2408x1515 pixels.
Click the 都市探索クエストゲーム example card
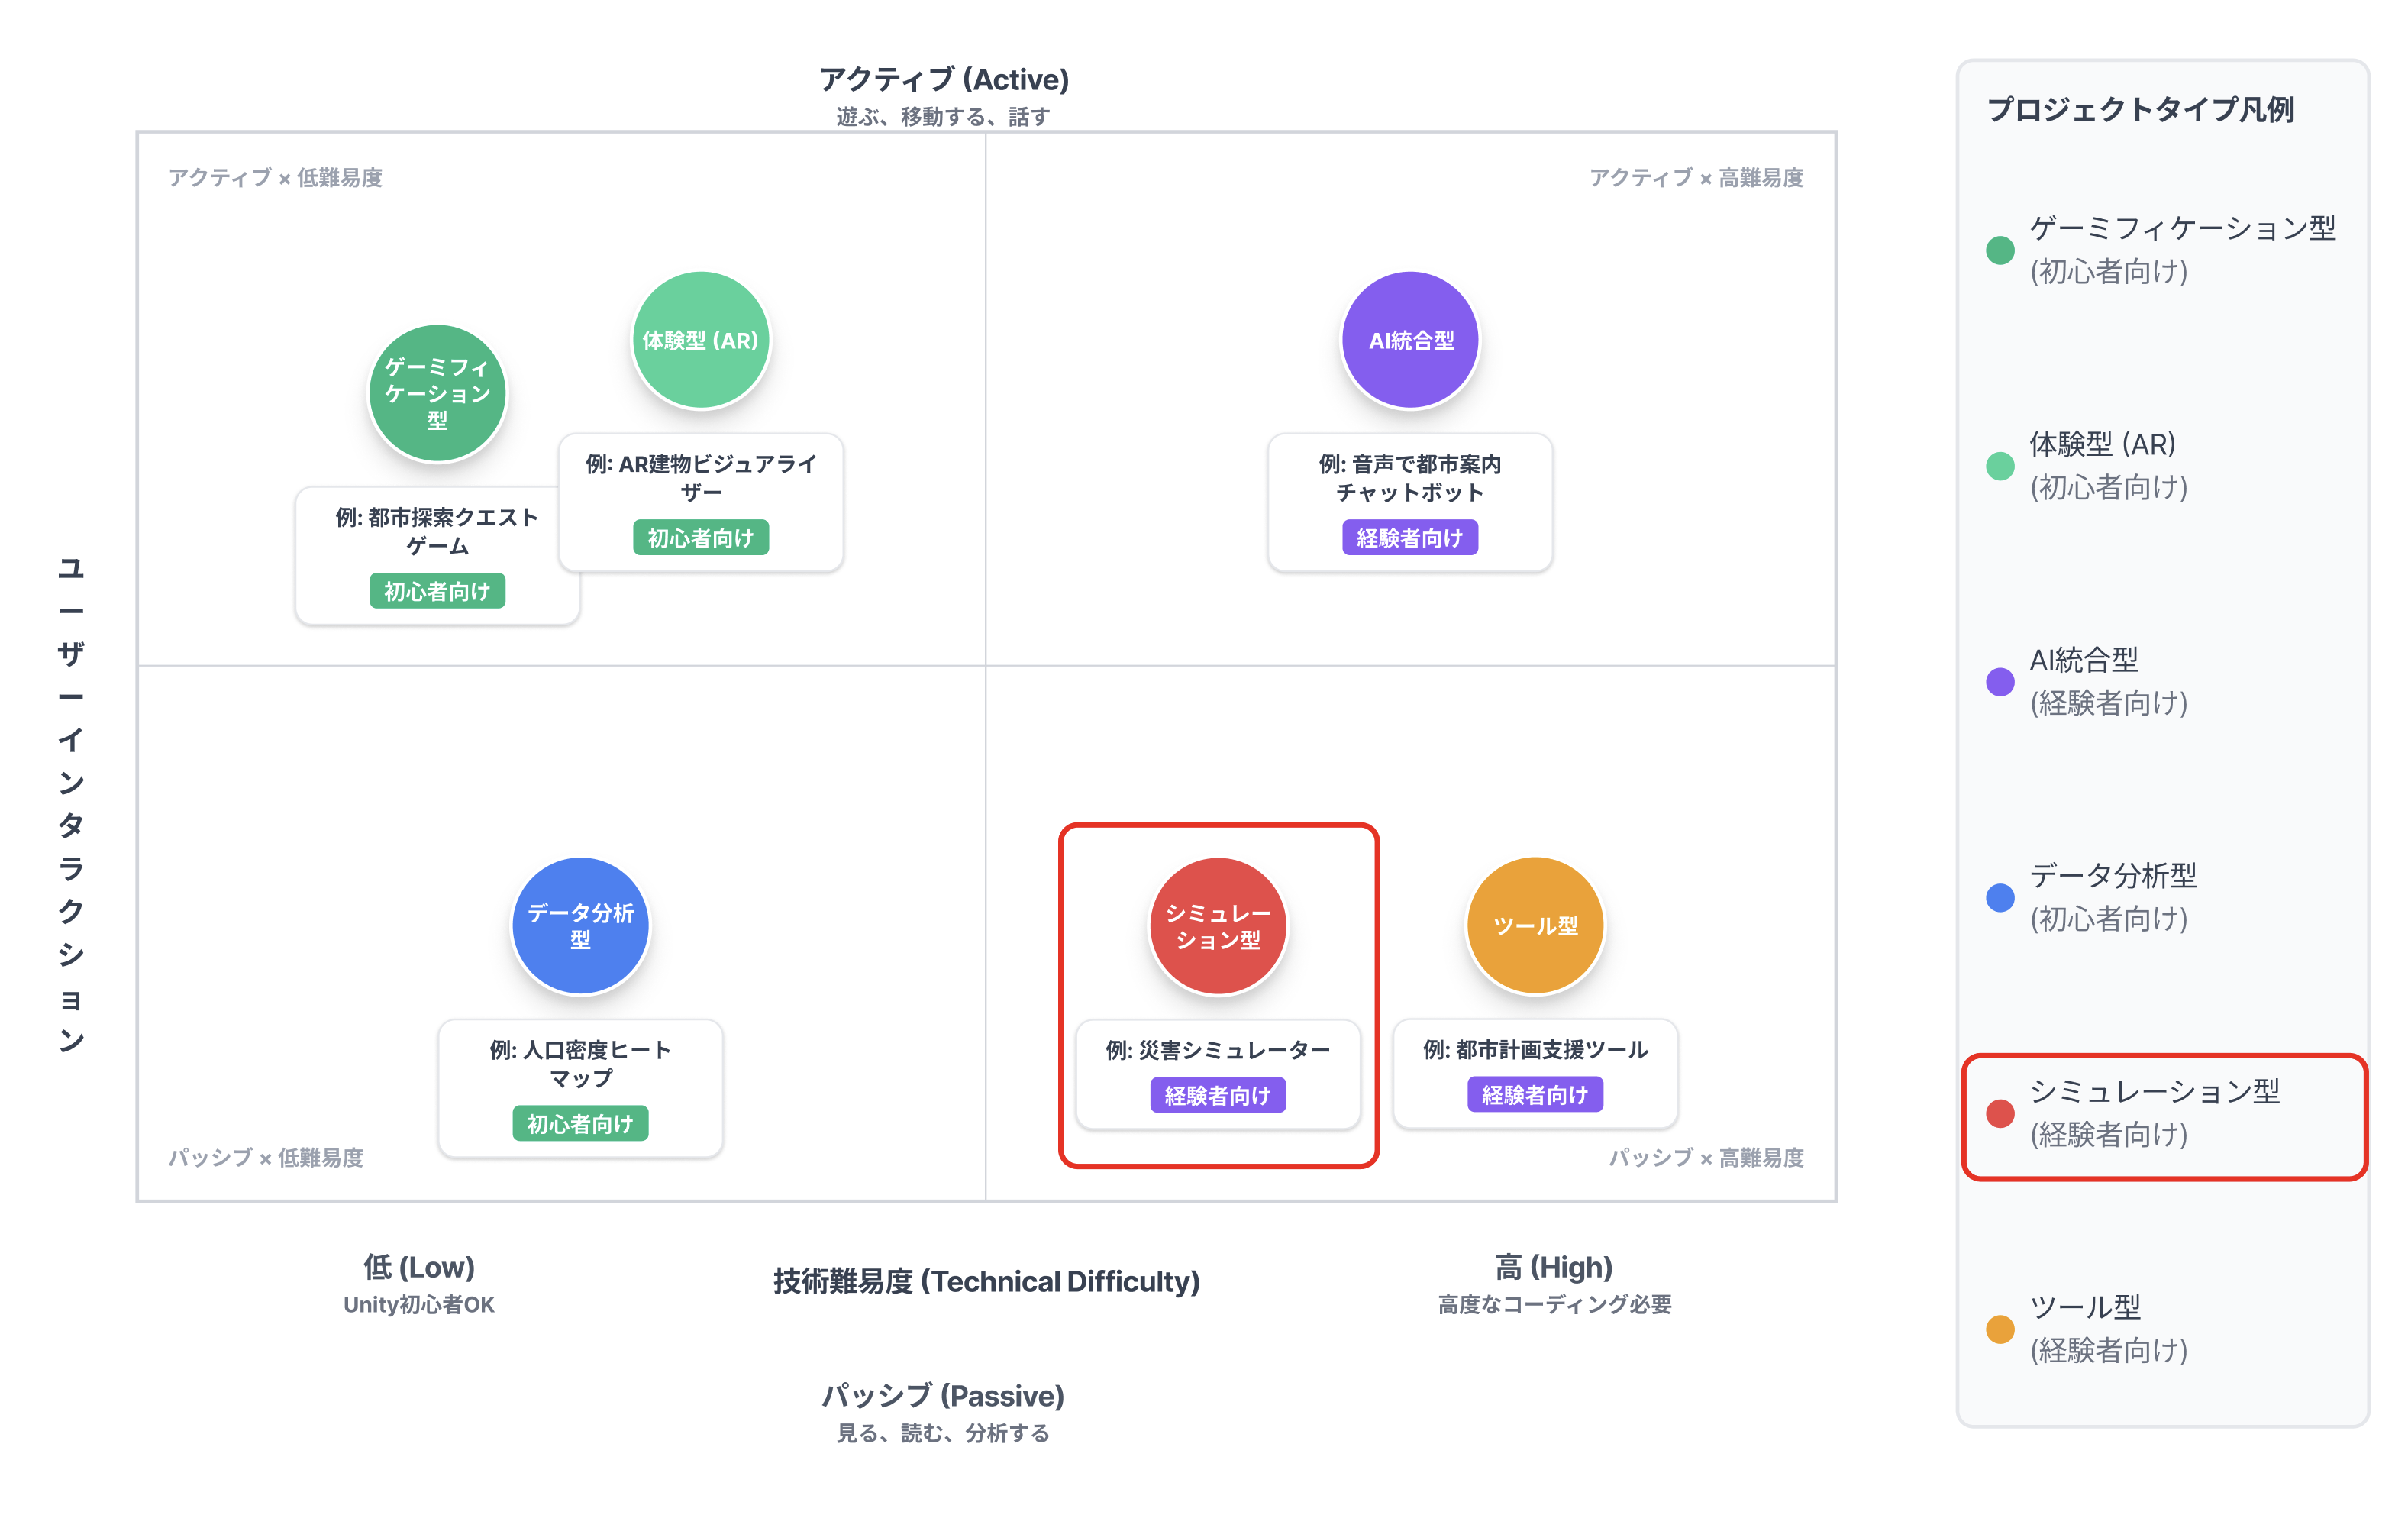coord(437,531)
